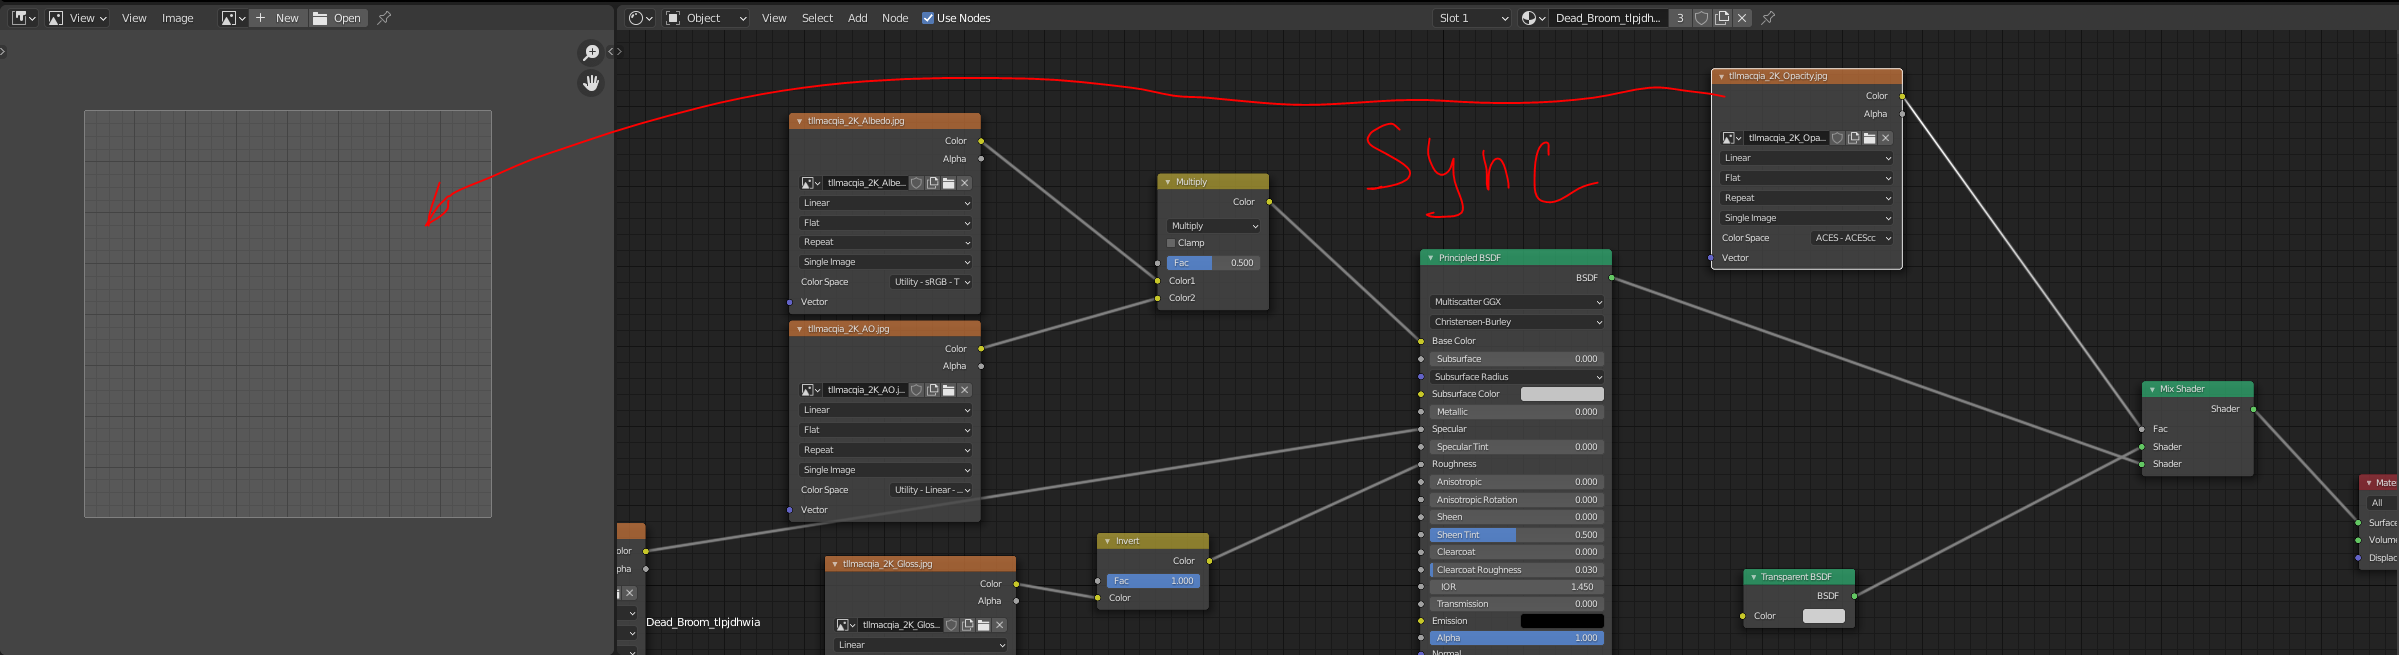This screenshot has width=2399, height=655.
Task: Click the Sheen Tint slider
Action: tap(1517, 535)
